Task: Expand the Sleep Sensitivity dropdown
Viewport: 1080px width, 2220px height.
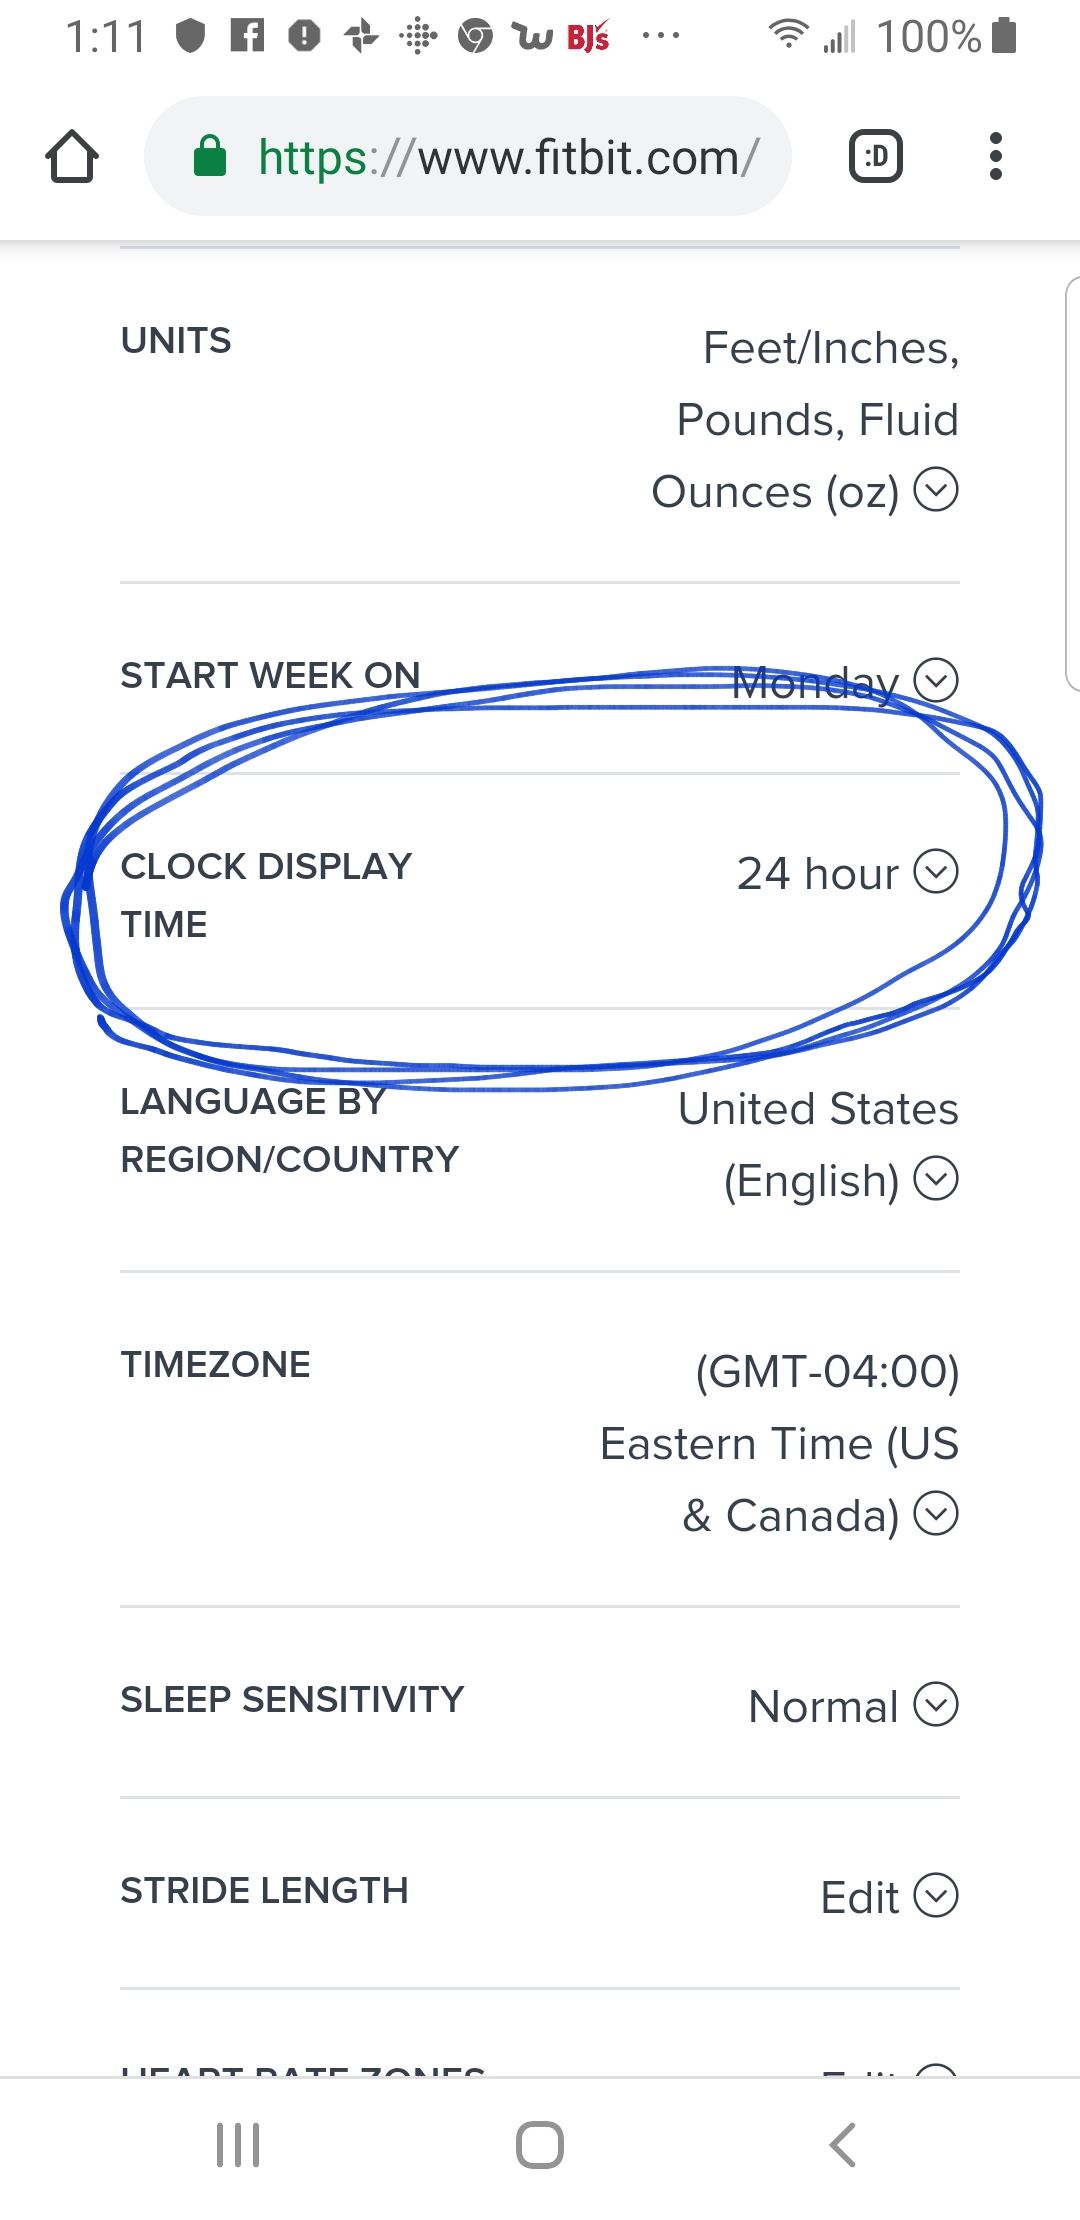Action: (x=936, y=1704)
